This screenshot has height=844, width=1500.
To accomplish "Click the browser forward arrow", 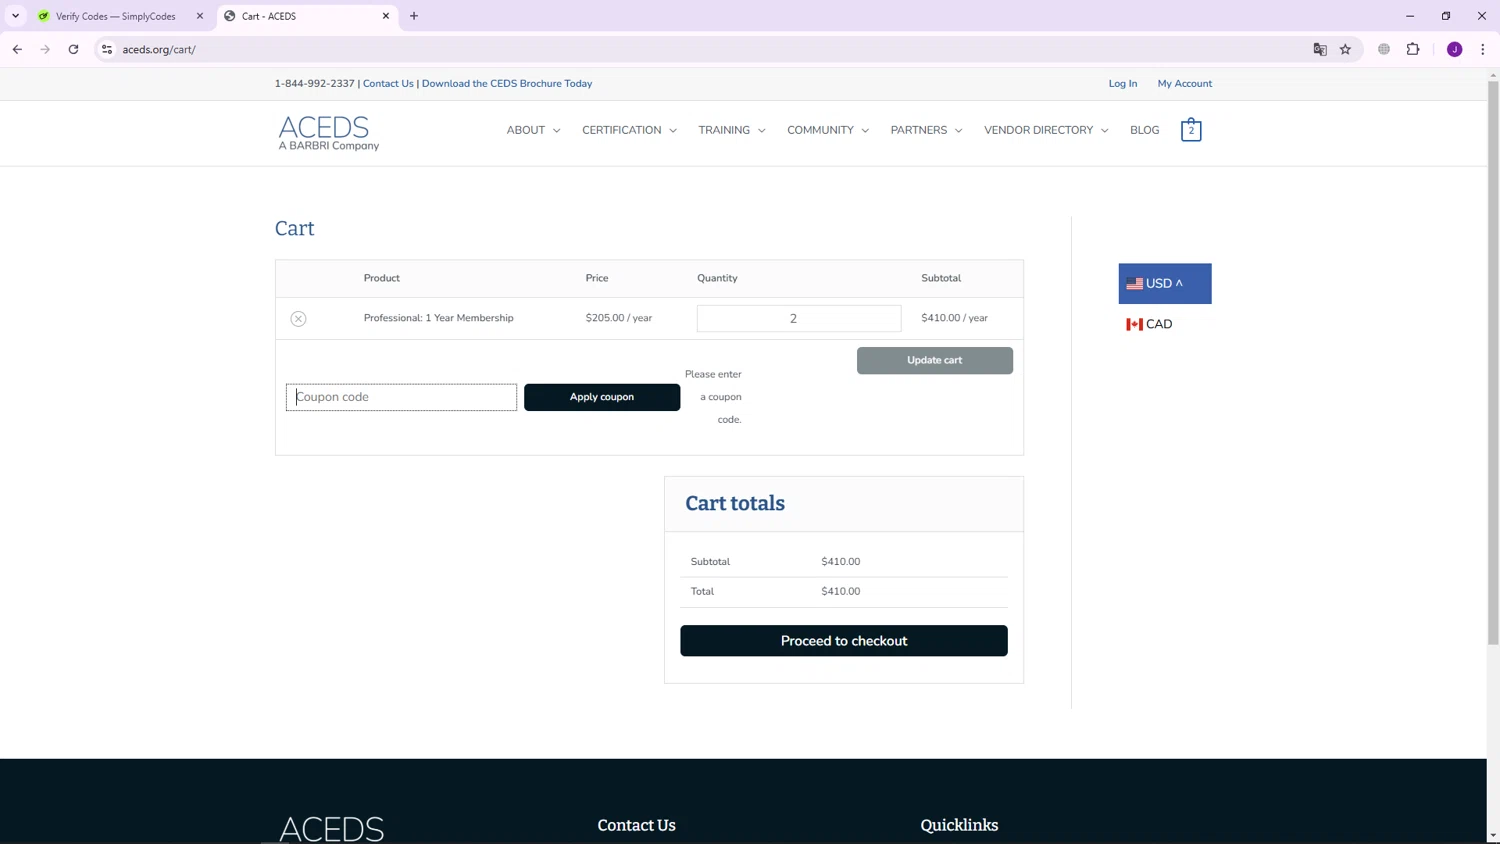I will [45, 49].
